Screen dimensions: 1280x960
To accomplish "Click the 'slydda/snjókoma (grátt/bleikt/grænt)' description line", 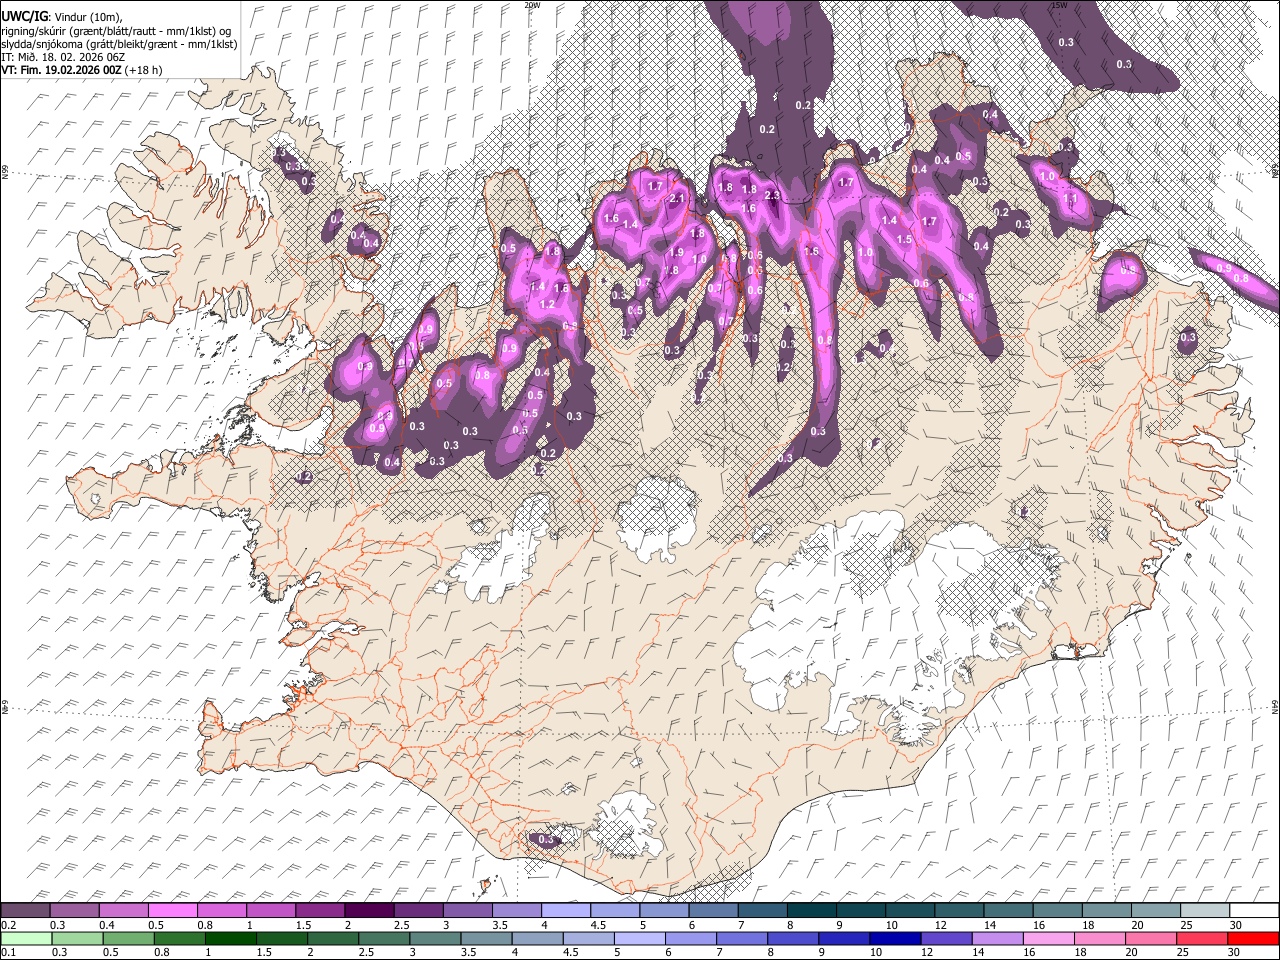I will (119, 43).
